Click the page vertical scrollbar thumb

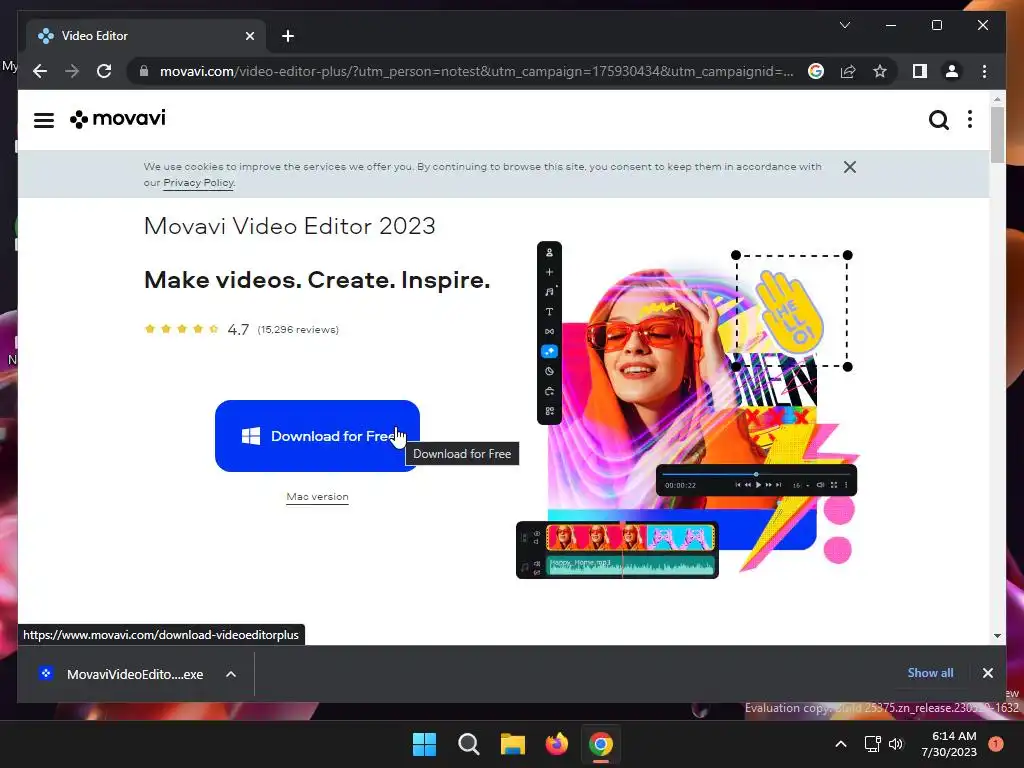click(997, 135)
